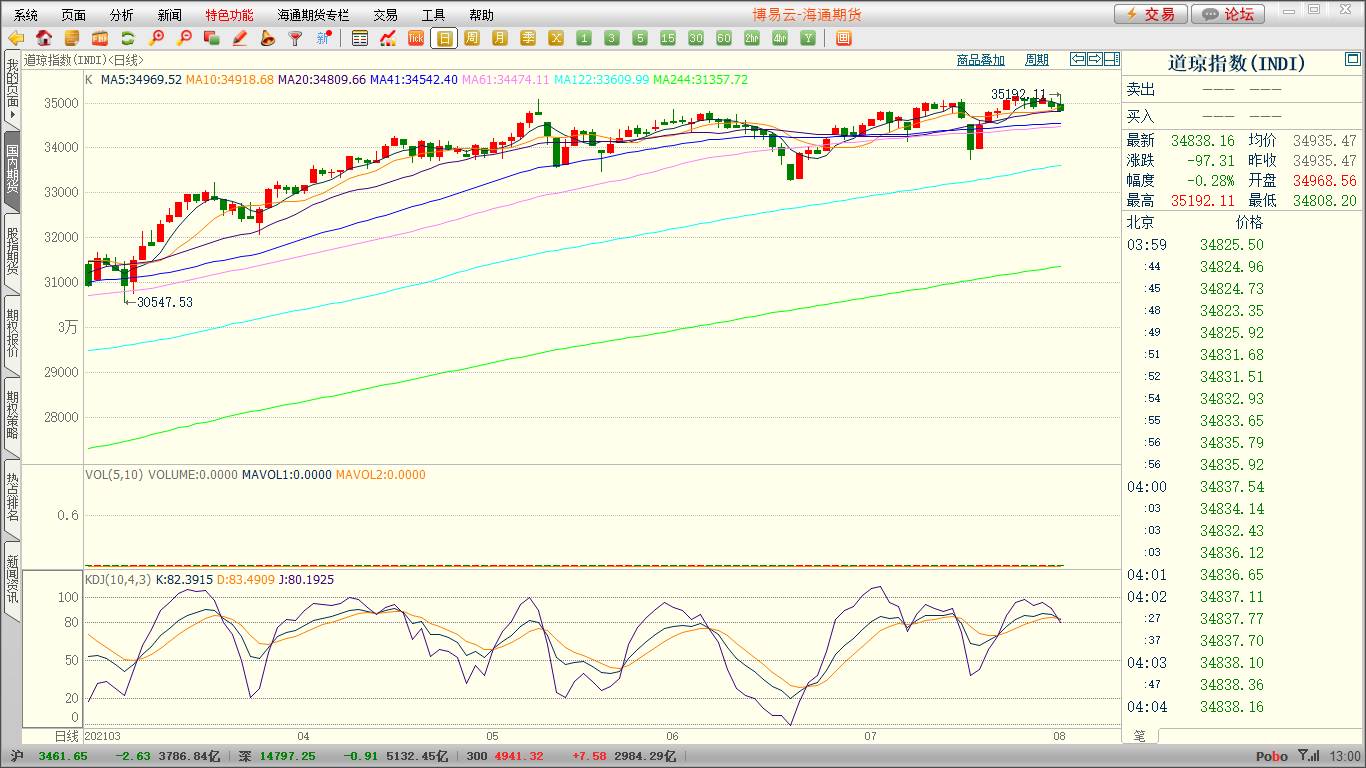Screen dimensions: 1366x768
Task: Toggle the side info panel layout icon
Action: pyautogui.click(x=1111, y=59)
